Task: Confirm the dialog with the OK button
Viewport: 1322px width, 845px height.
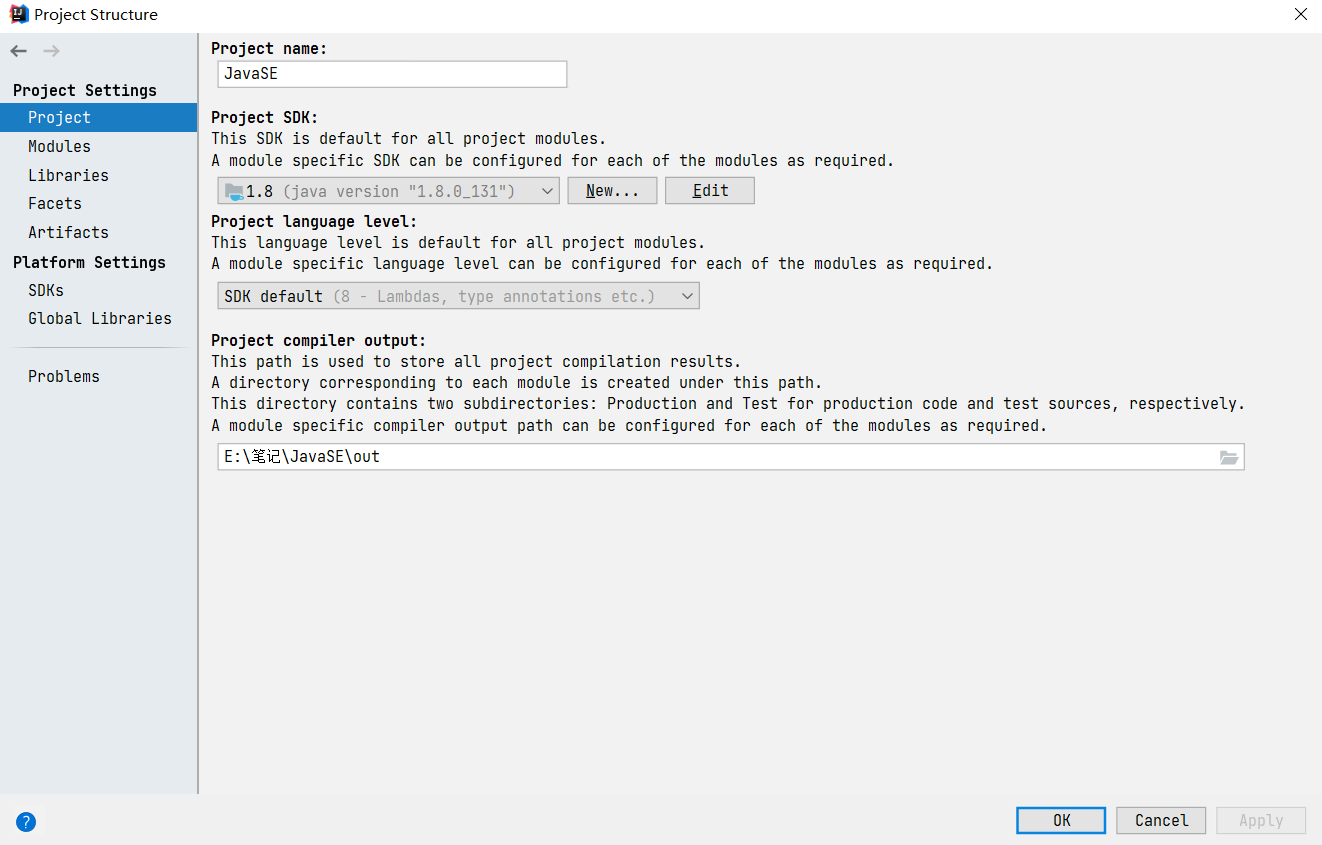Action: tap(1060, 820)
